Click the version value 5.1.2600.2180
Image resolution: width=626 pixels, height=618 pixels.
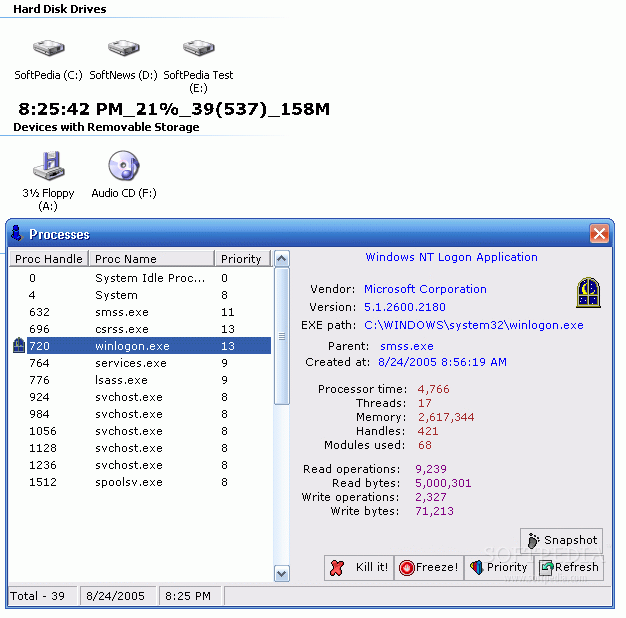404,307
